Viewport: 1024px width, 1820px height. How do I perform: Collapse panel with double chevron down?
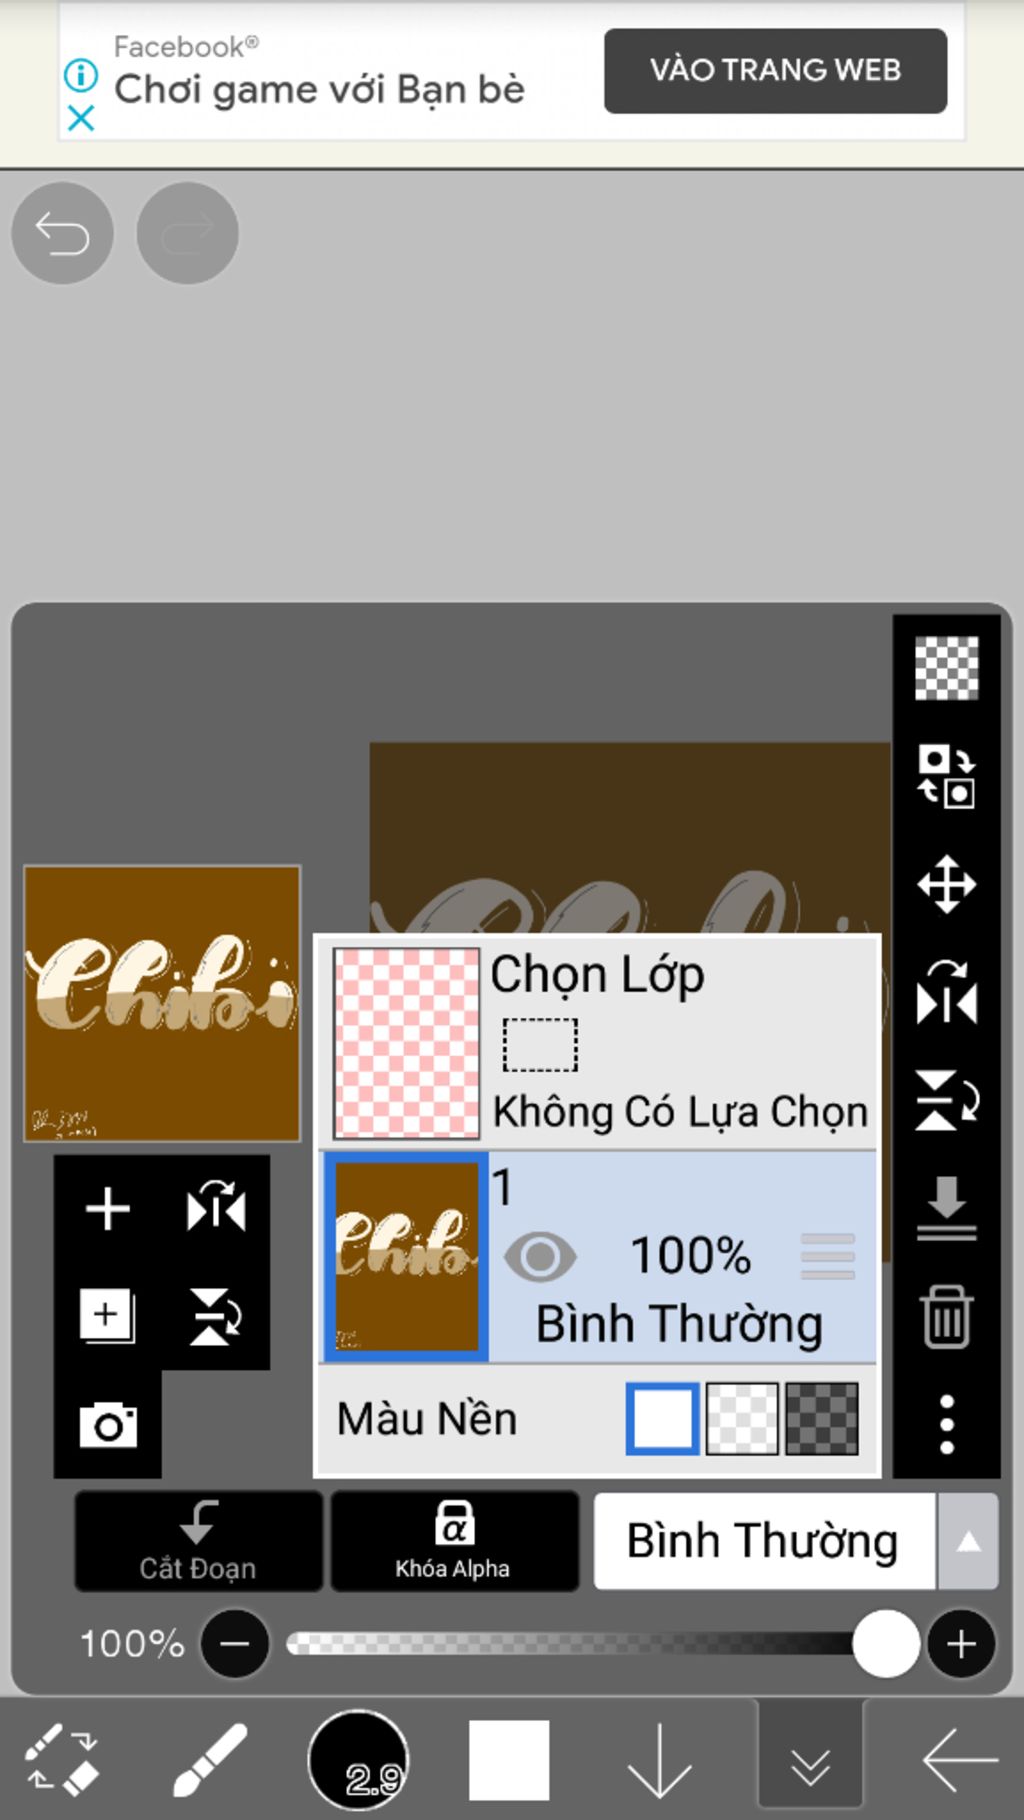pos(810,1760)
